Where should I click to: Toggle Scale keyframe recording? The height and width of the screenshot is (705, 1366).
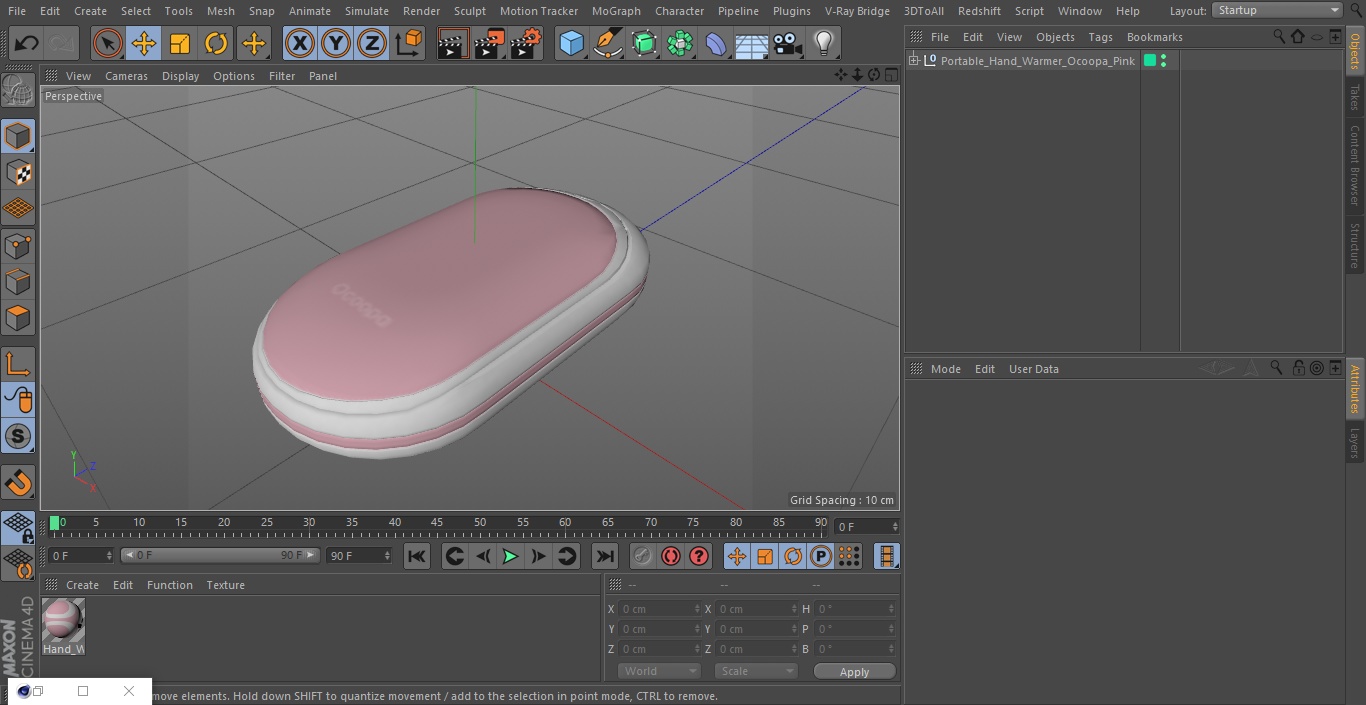765,556
